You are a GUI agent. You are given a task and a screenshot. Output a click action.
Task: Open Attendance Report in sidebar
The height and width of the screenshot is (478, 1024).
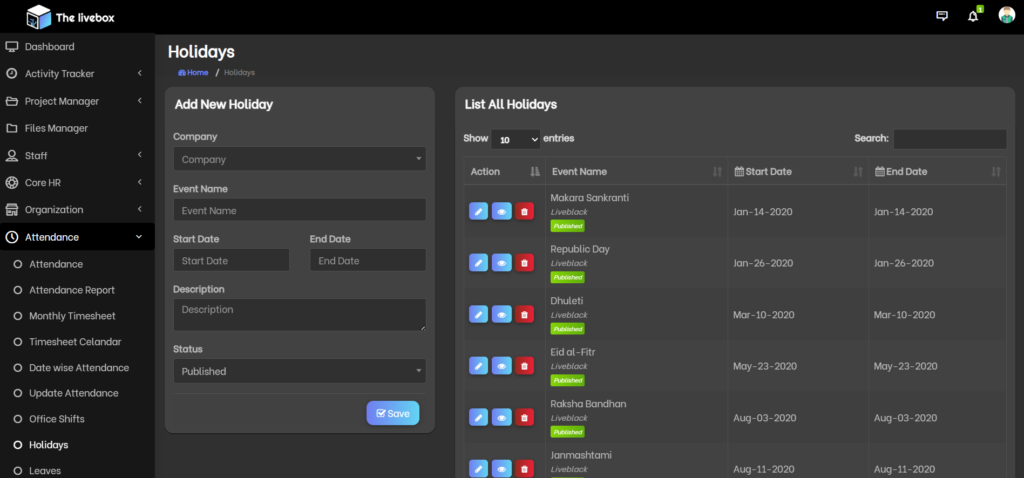click(x=72, y=290)
